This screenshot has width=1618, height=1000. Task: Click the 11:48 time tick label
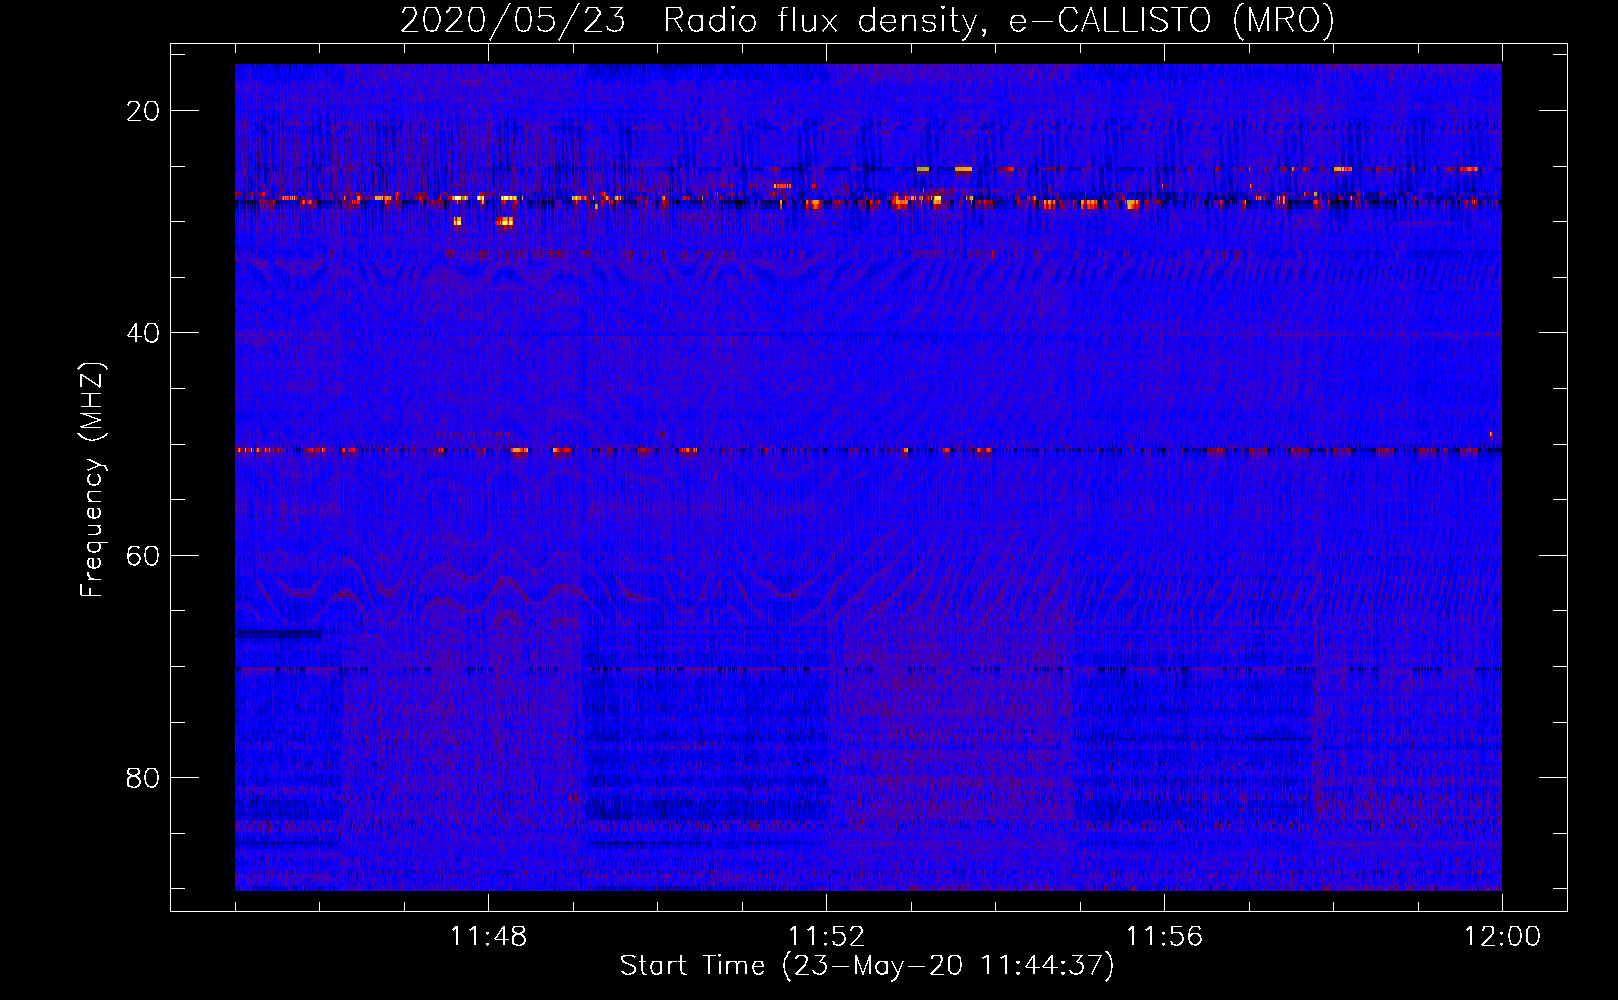[488, 937]
